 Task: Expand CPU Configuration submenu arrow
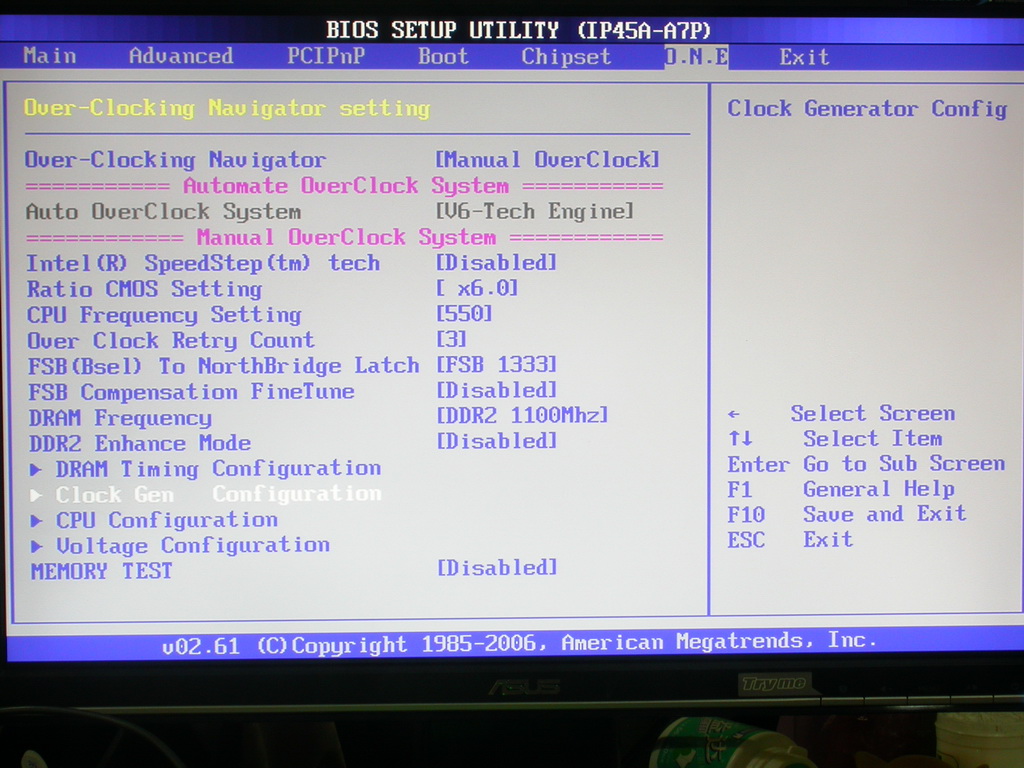37,520
